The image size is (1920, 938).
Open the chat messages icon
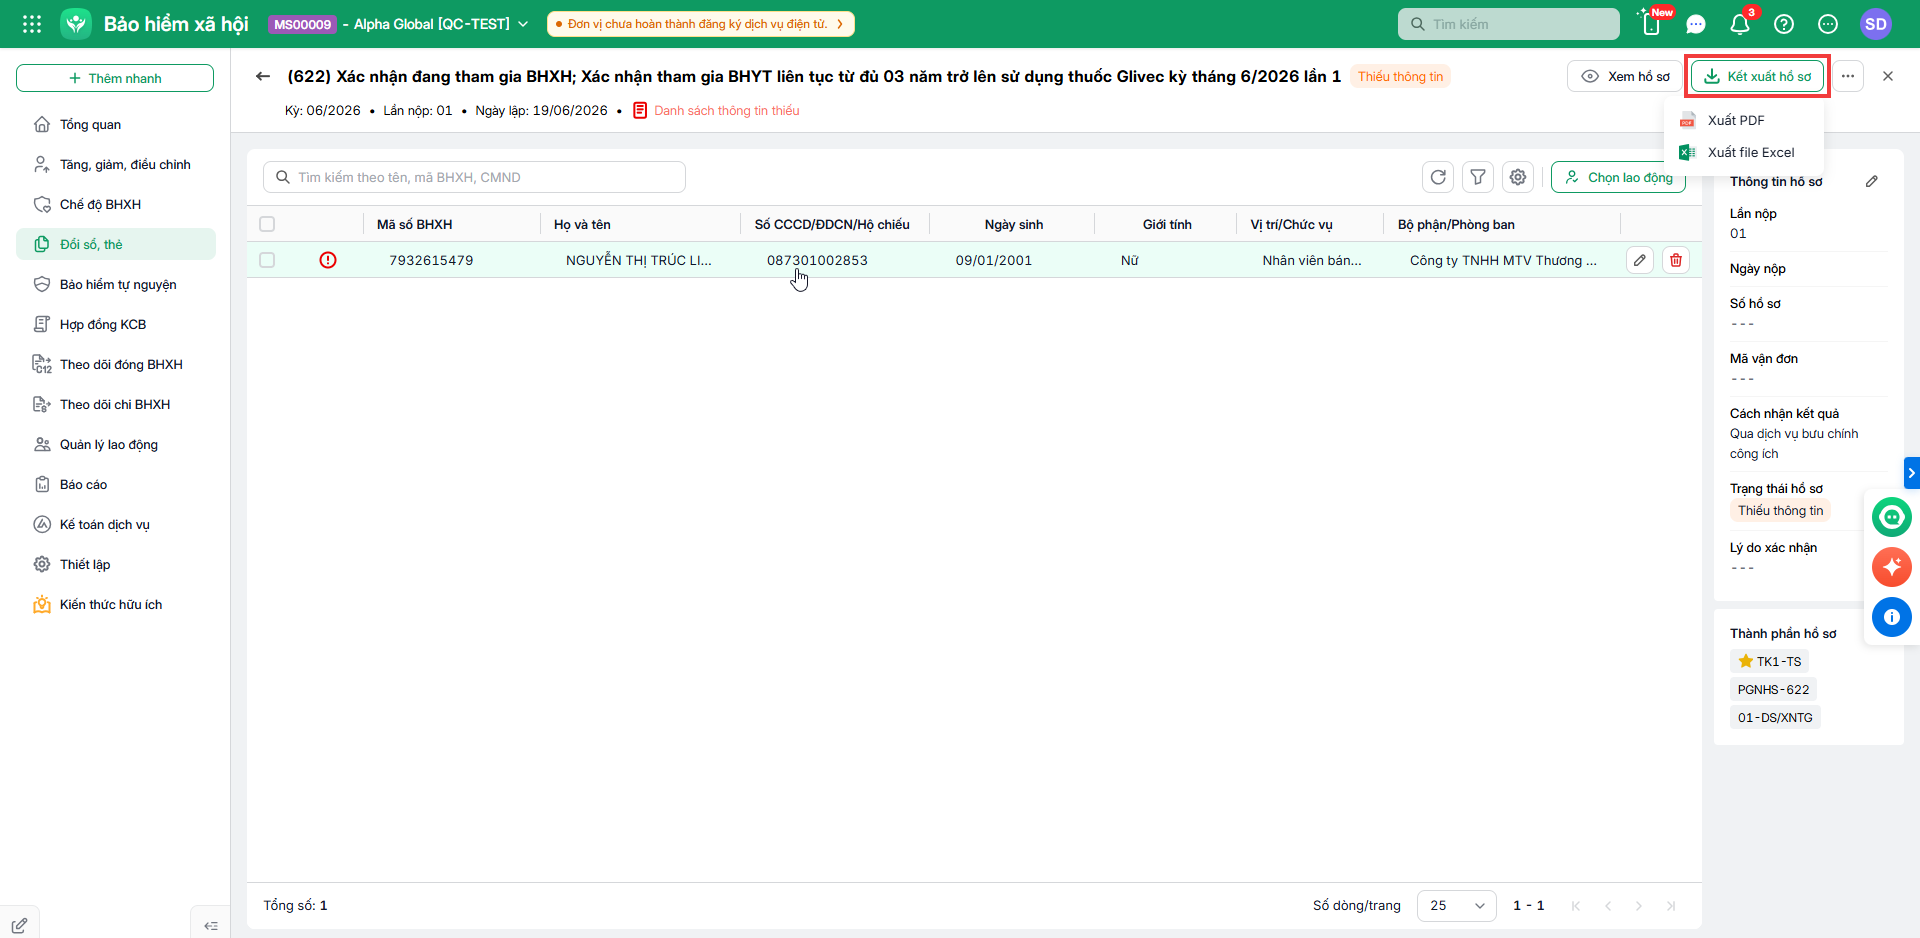(x=1696, y=24)
